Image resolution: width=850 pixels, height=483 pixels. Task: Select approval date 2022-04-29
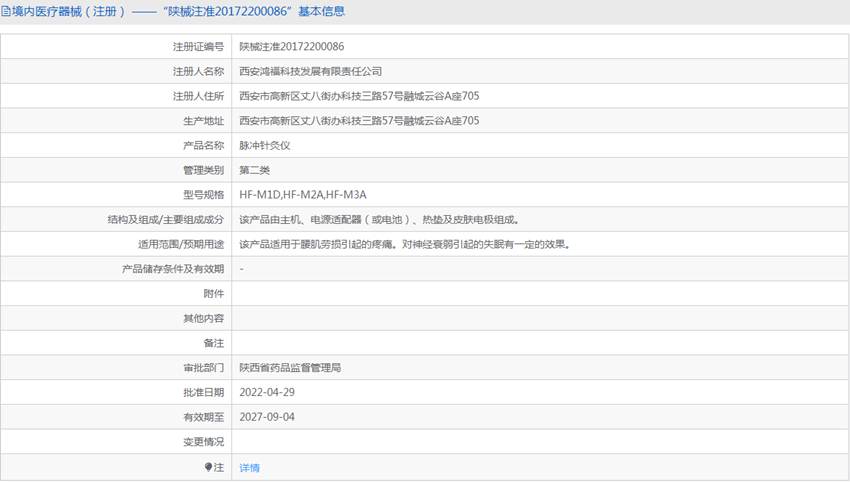(267, 392)
